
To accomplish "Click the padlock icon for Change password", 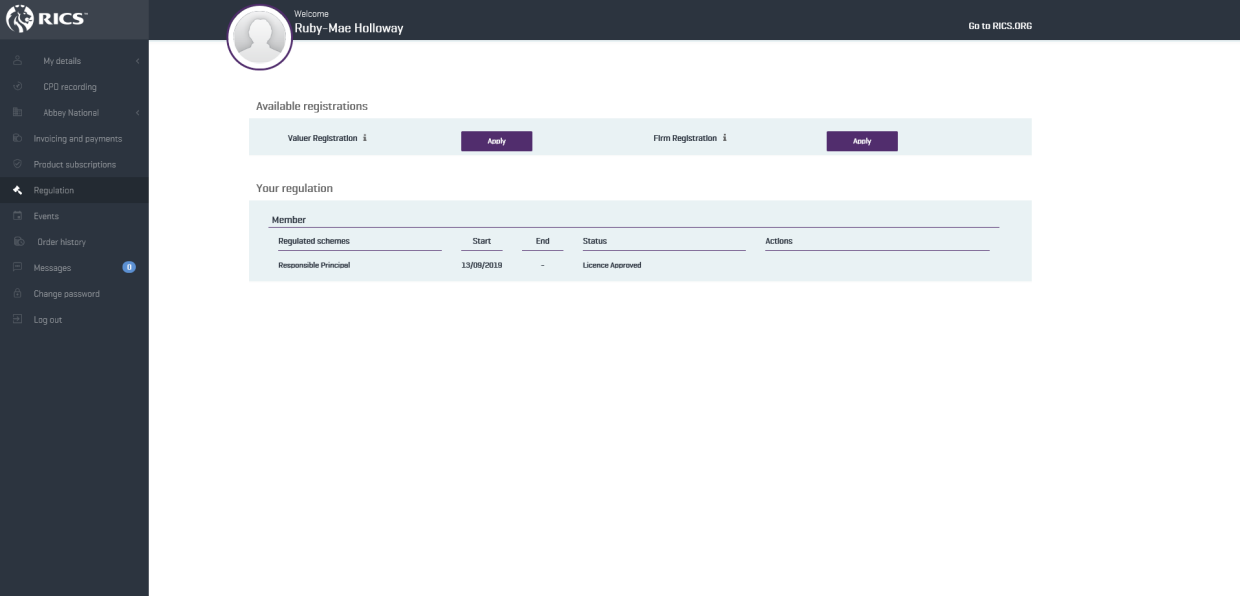I will tap(17, 294).
